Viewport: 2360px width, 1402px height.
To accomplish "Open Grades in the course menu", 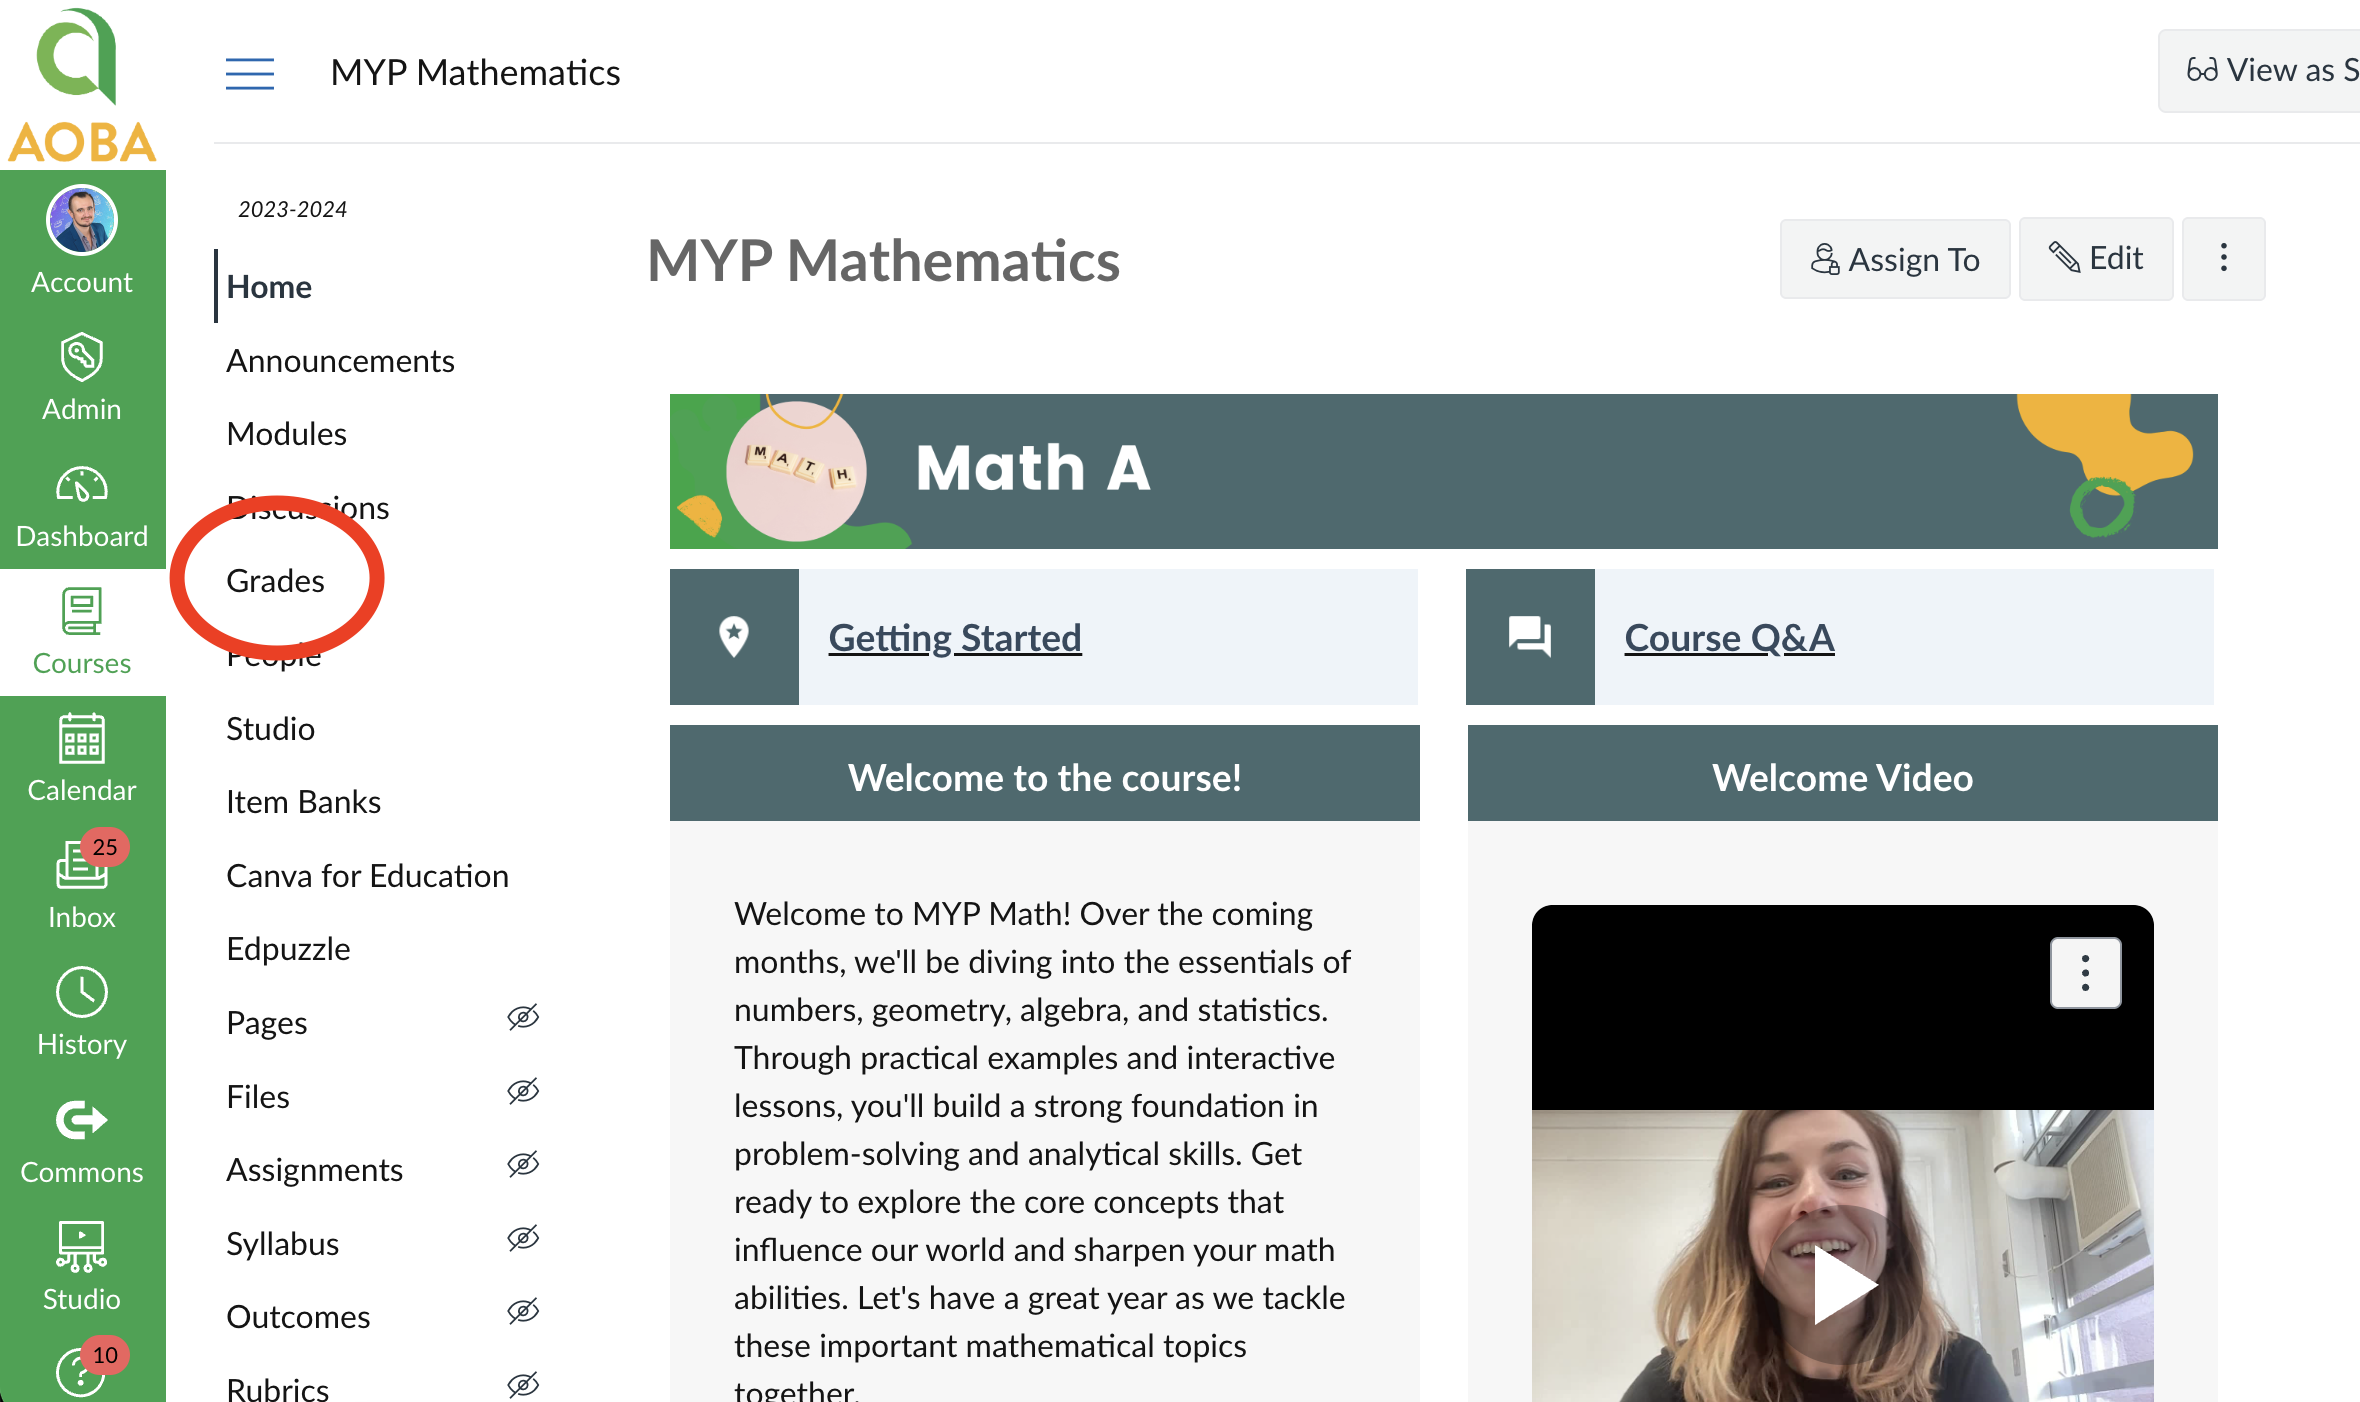I will (x=276, y=581).
